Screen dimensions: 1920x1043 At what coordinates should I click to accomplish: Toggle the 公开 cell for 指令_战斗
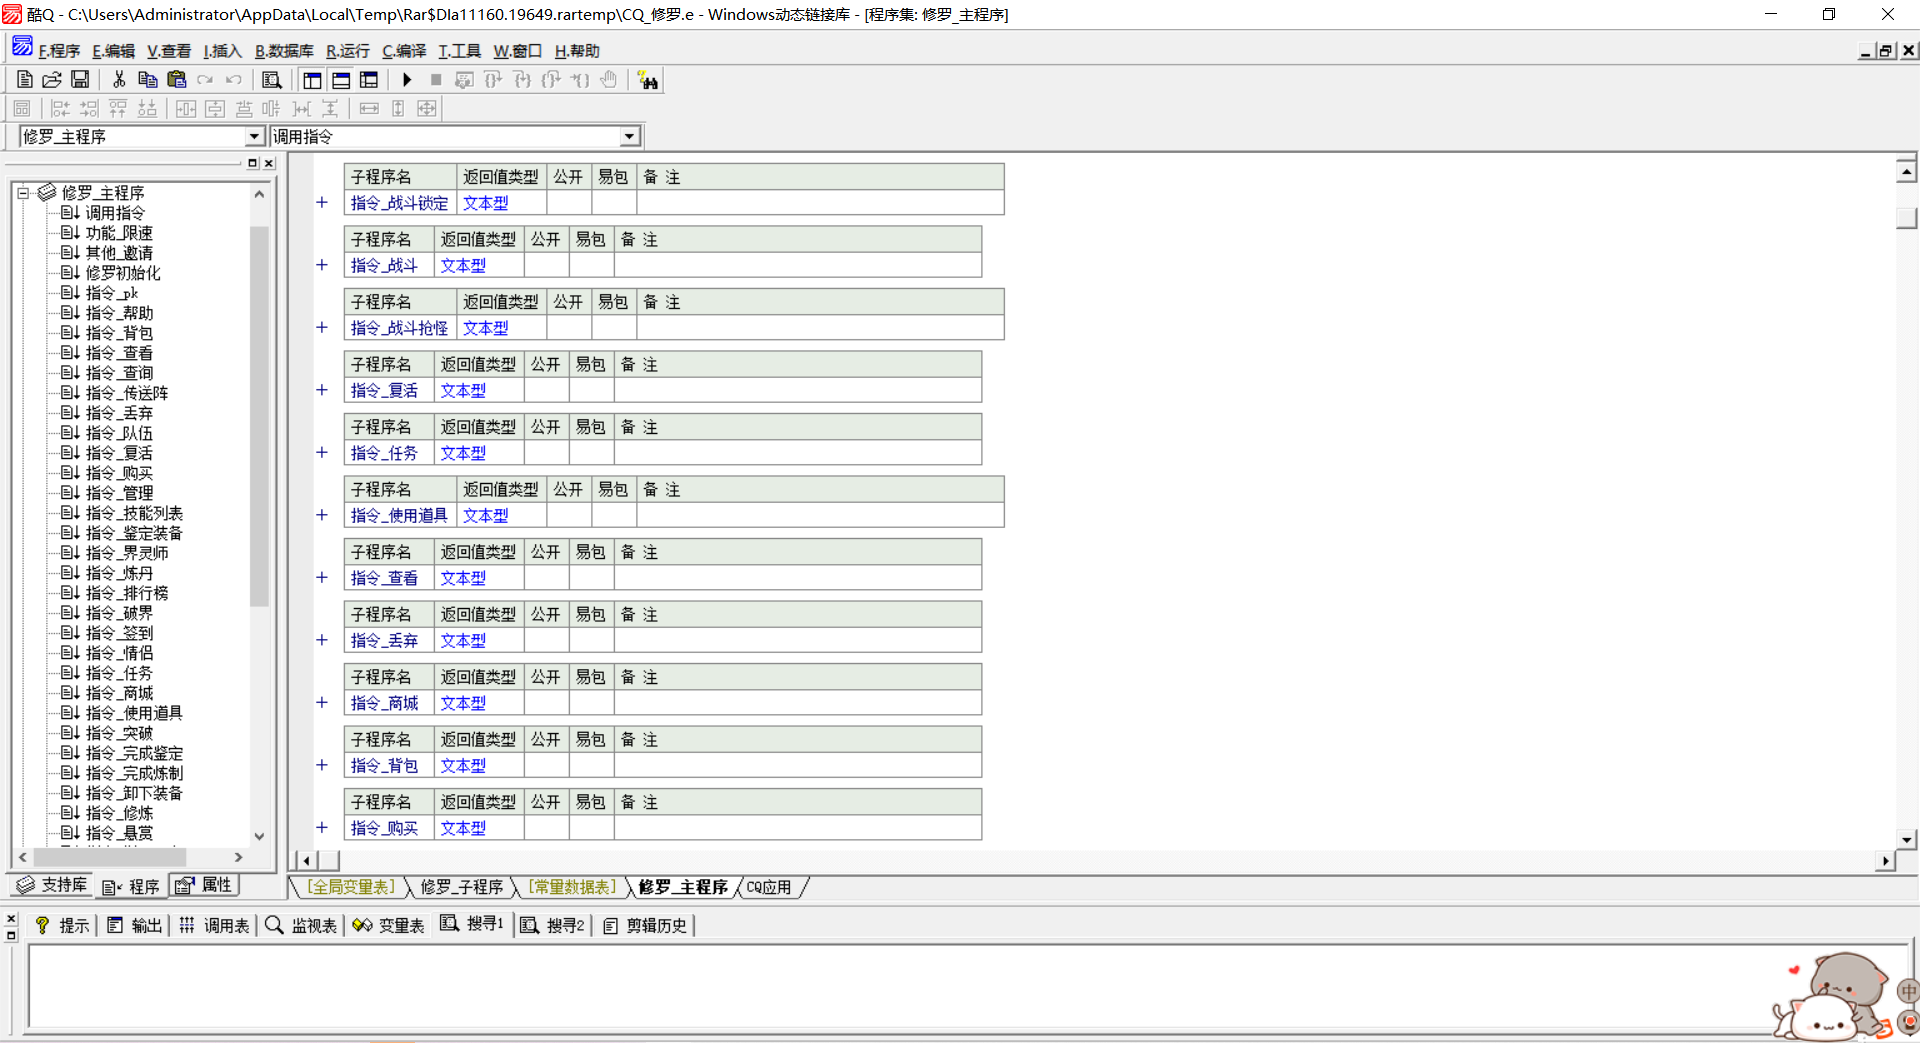(546, 266)
